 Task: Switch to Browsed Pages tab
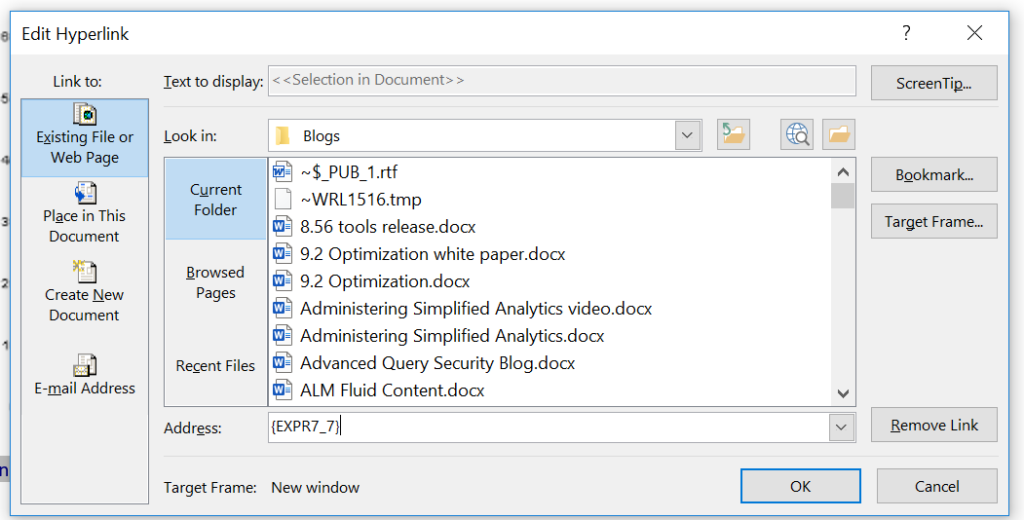[x=216, y=282]
